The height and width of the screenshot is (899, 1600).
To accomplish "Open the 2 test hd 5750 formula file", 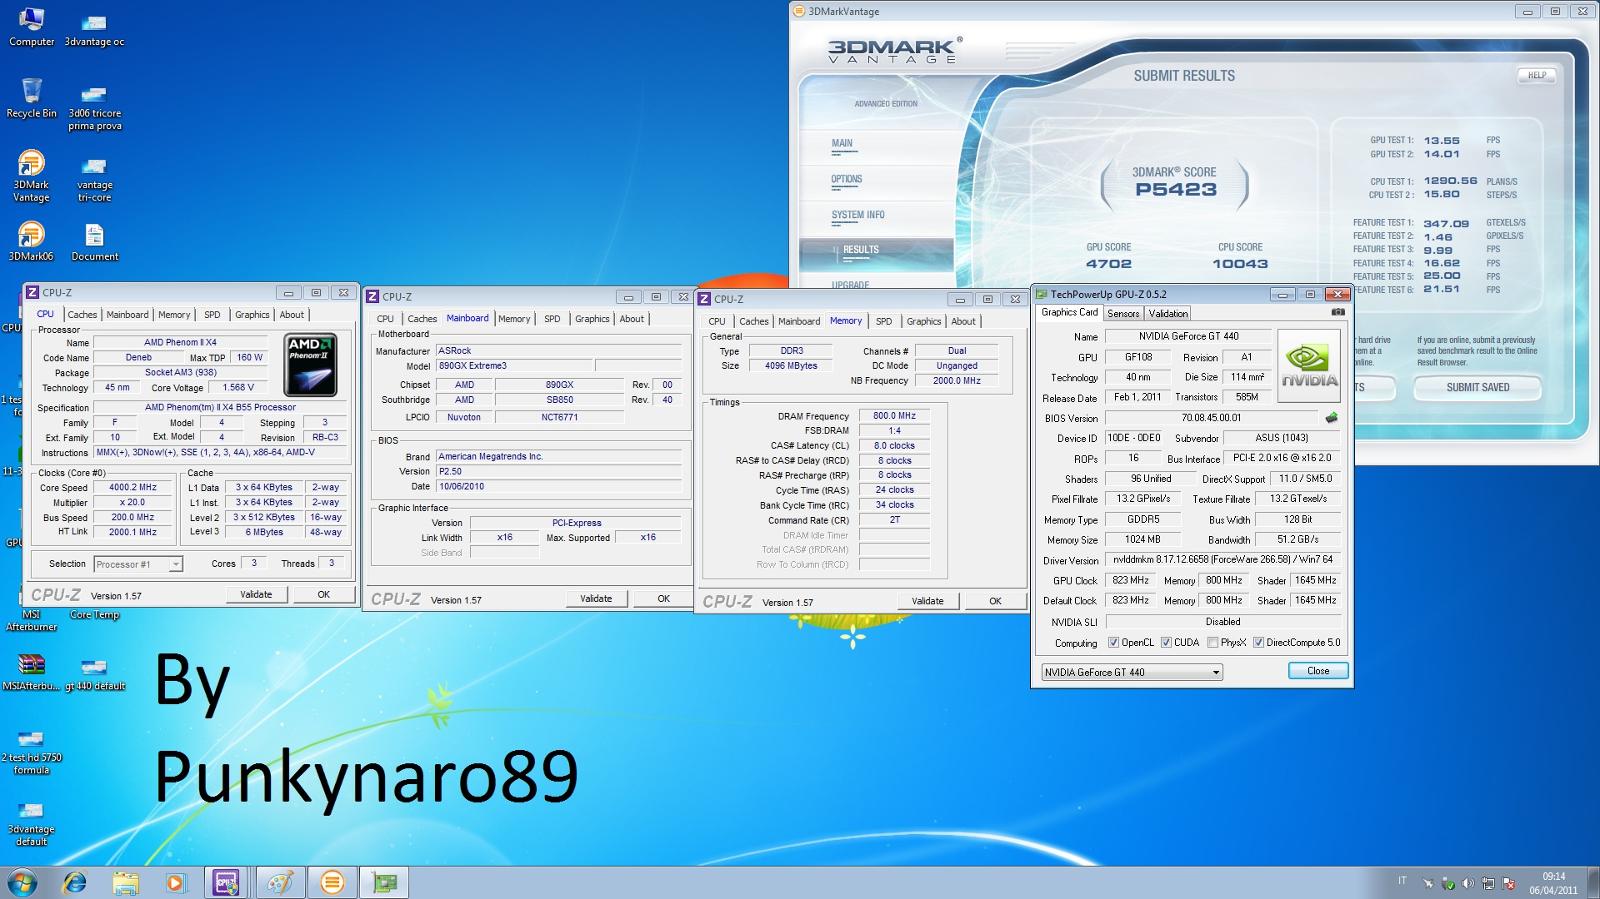I will tap(31, 752).
